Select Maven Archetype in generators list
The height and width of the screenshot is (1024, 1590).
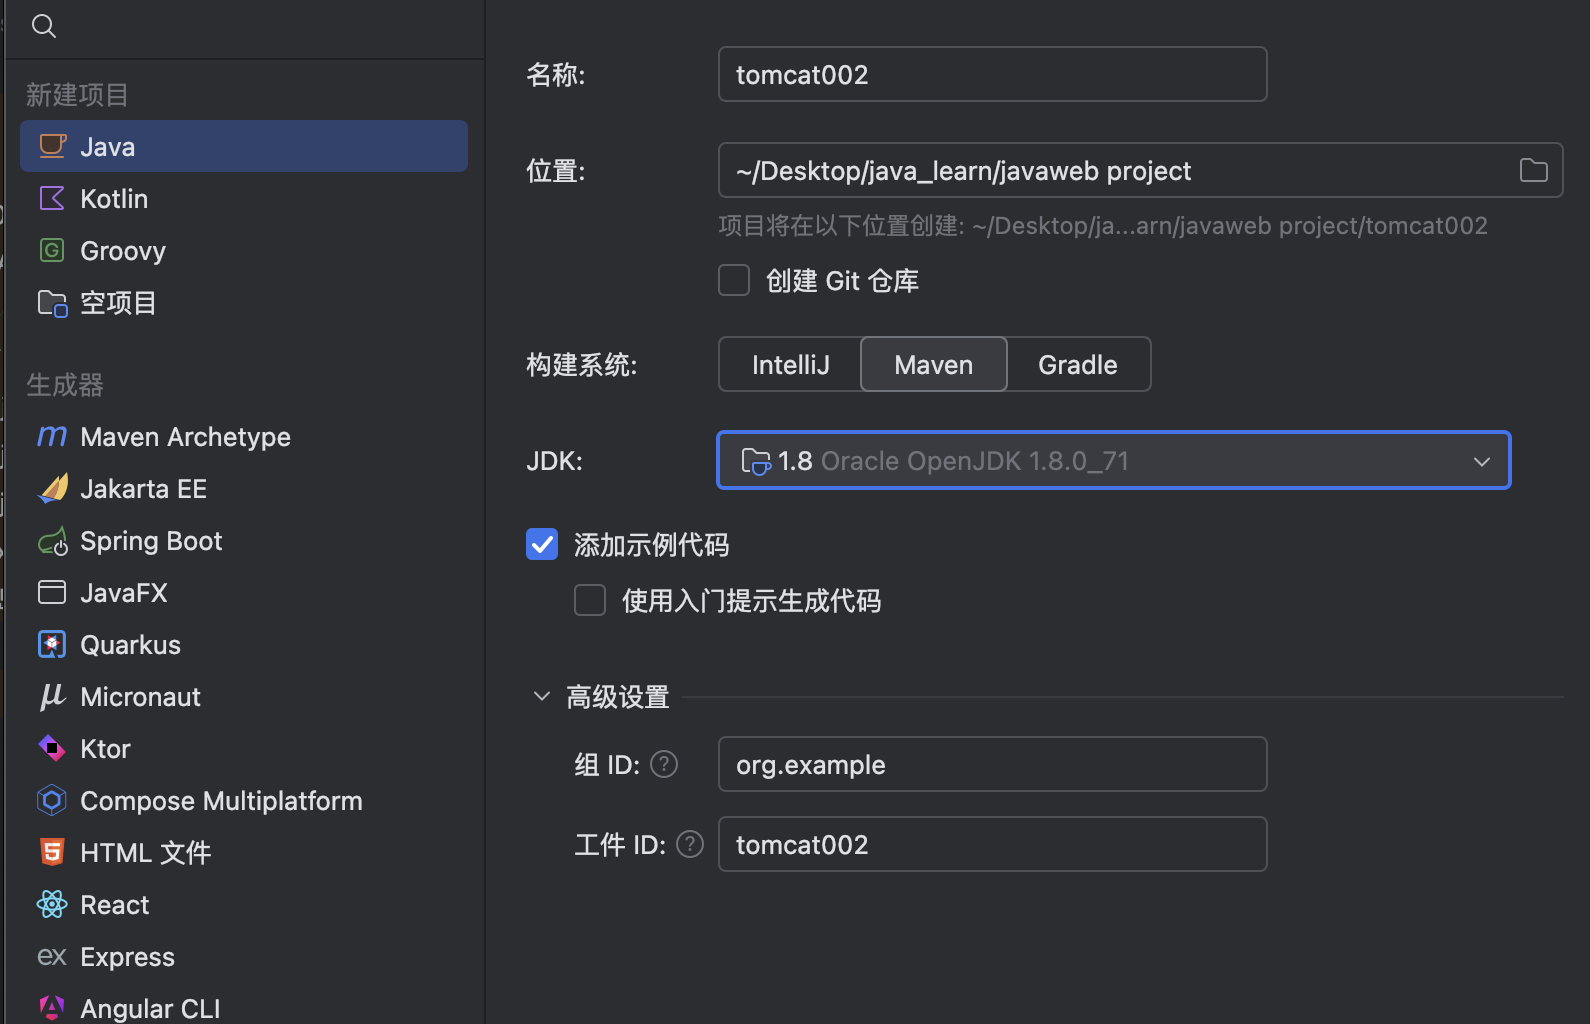click(185, 437)
